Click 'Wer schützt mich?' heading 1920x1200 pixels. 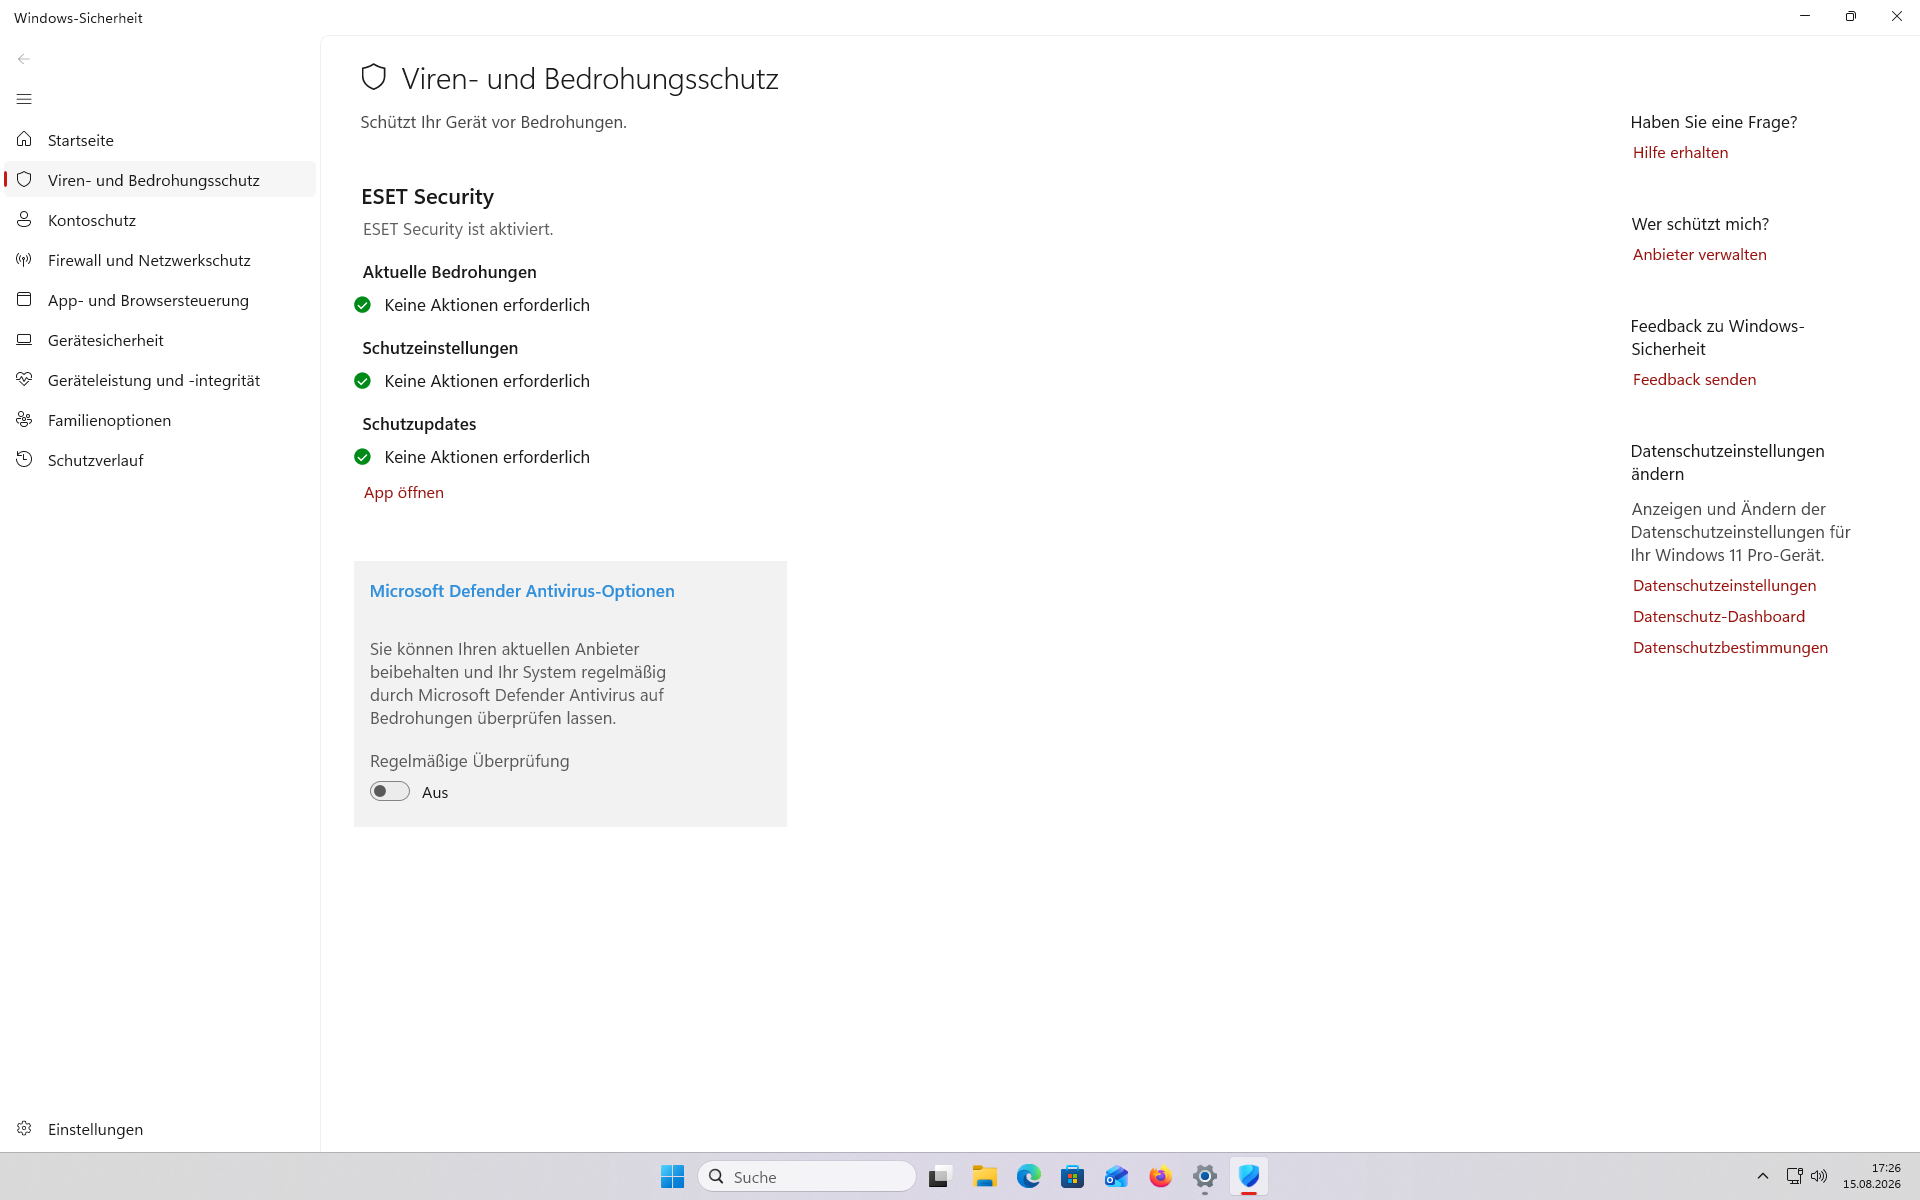tap(1700, 224)
